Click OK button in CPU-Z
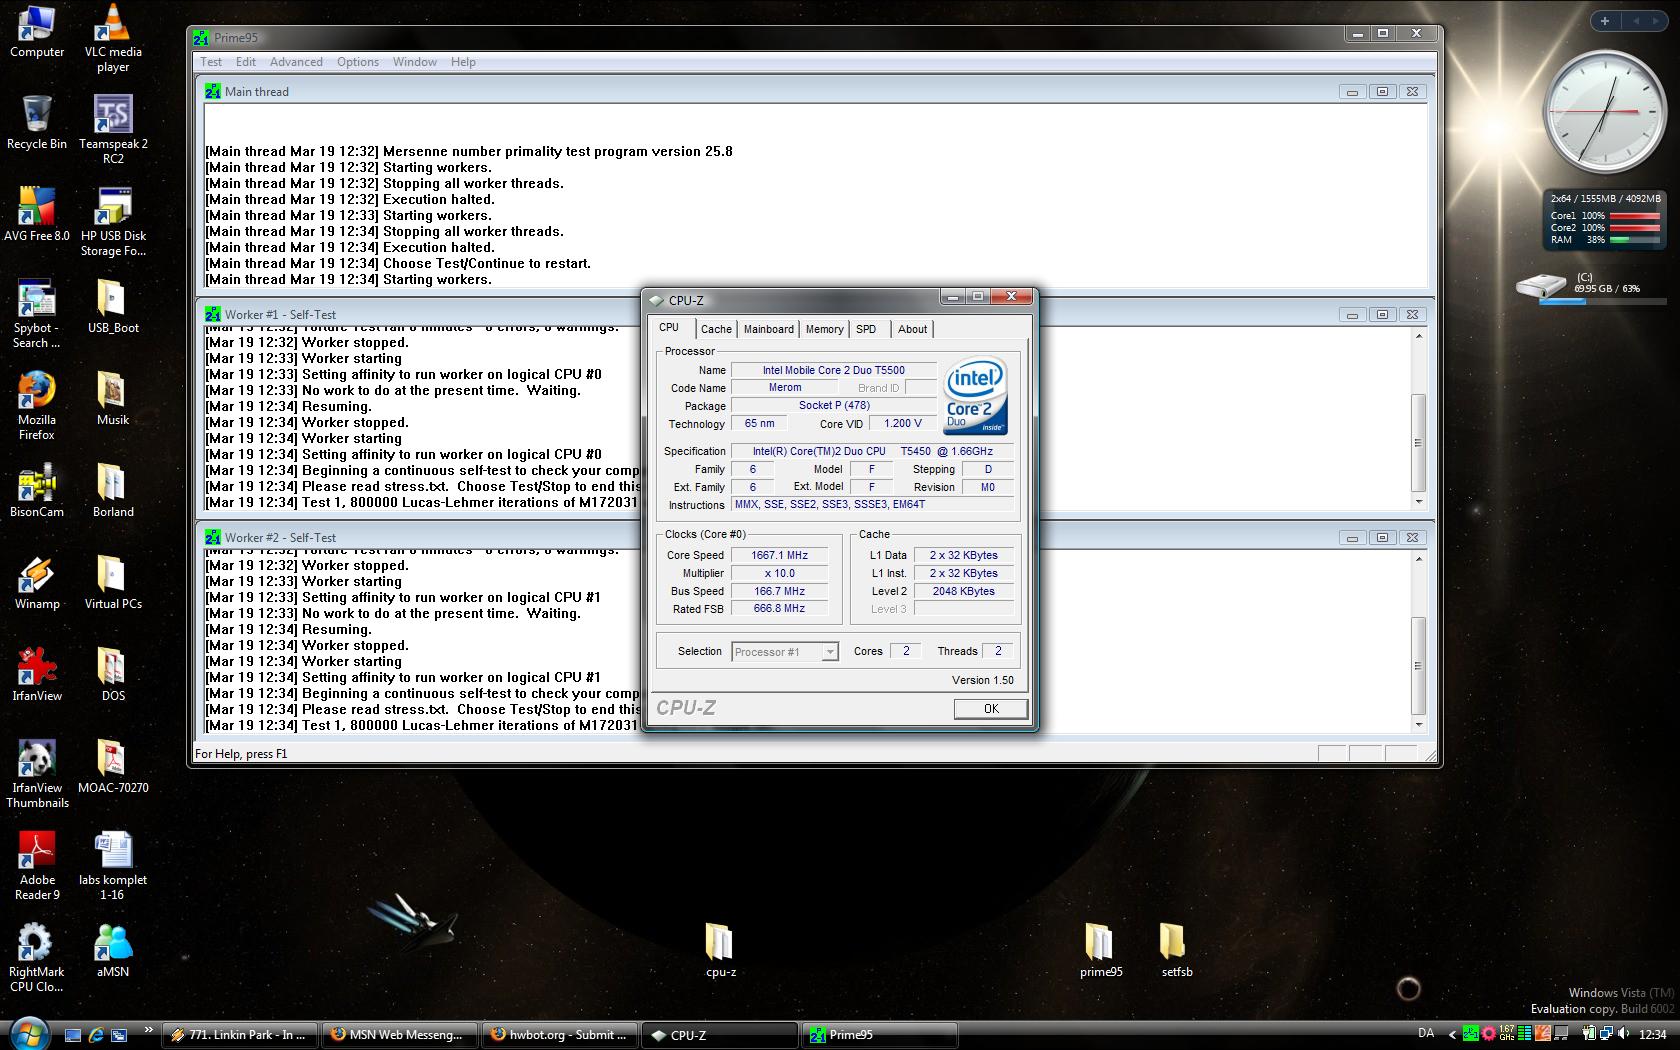1680x1050 pixels. pos(991,708)
